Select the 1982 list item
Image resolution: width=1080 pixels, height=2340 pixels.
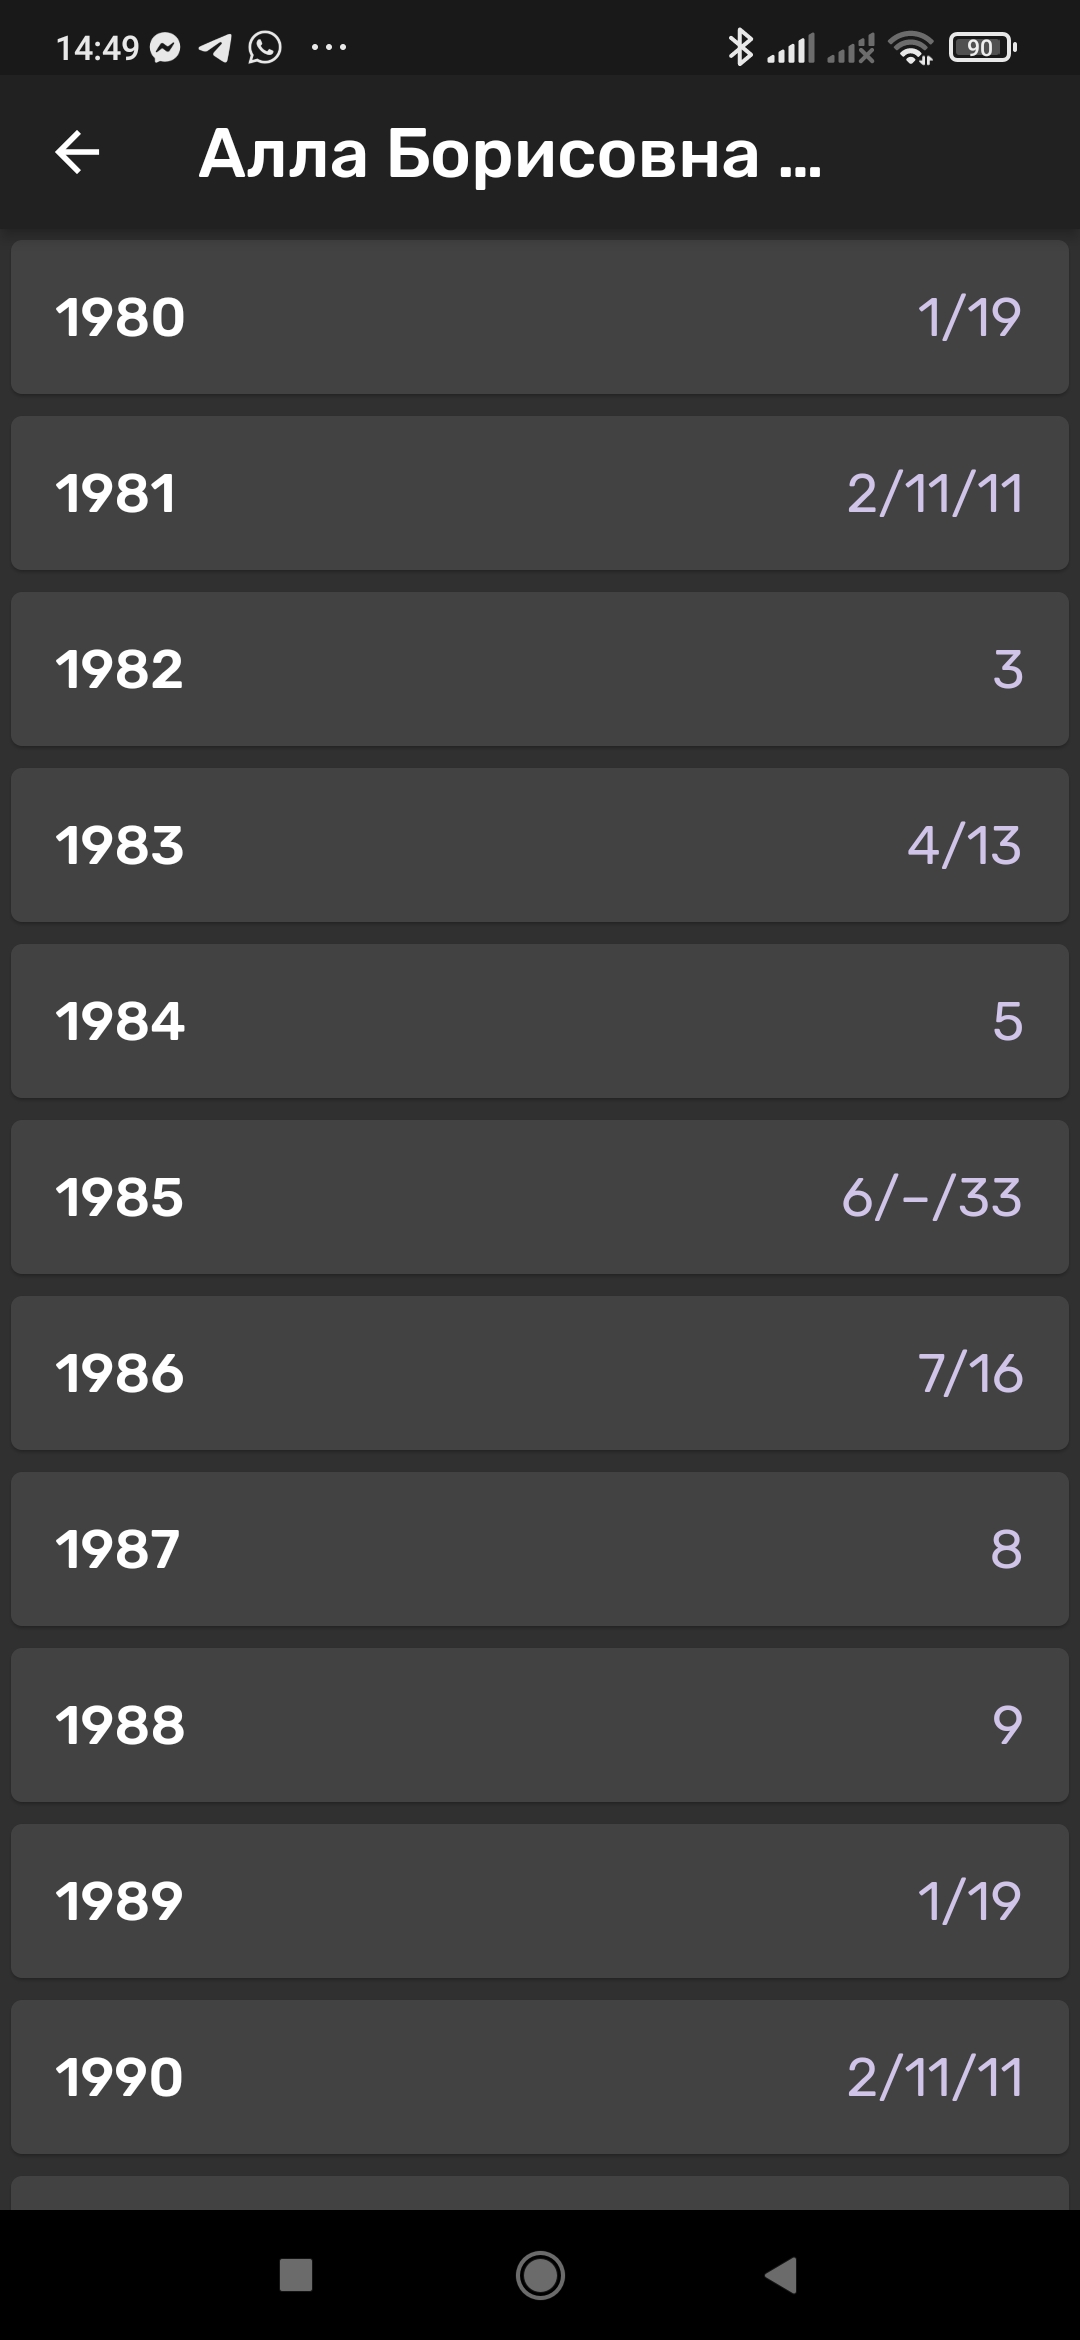[540, 669]
